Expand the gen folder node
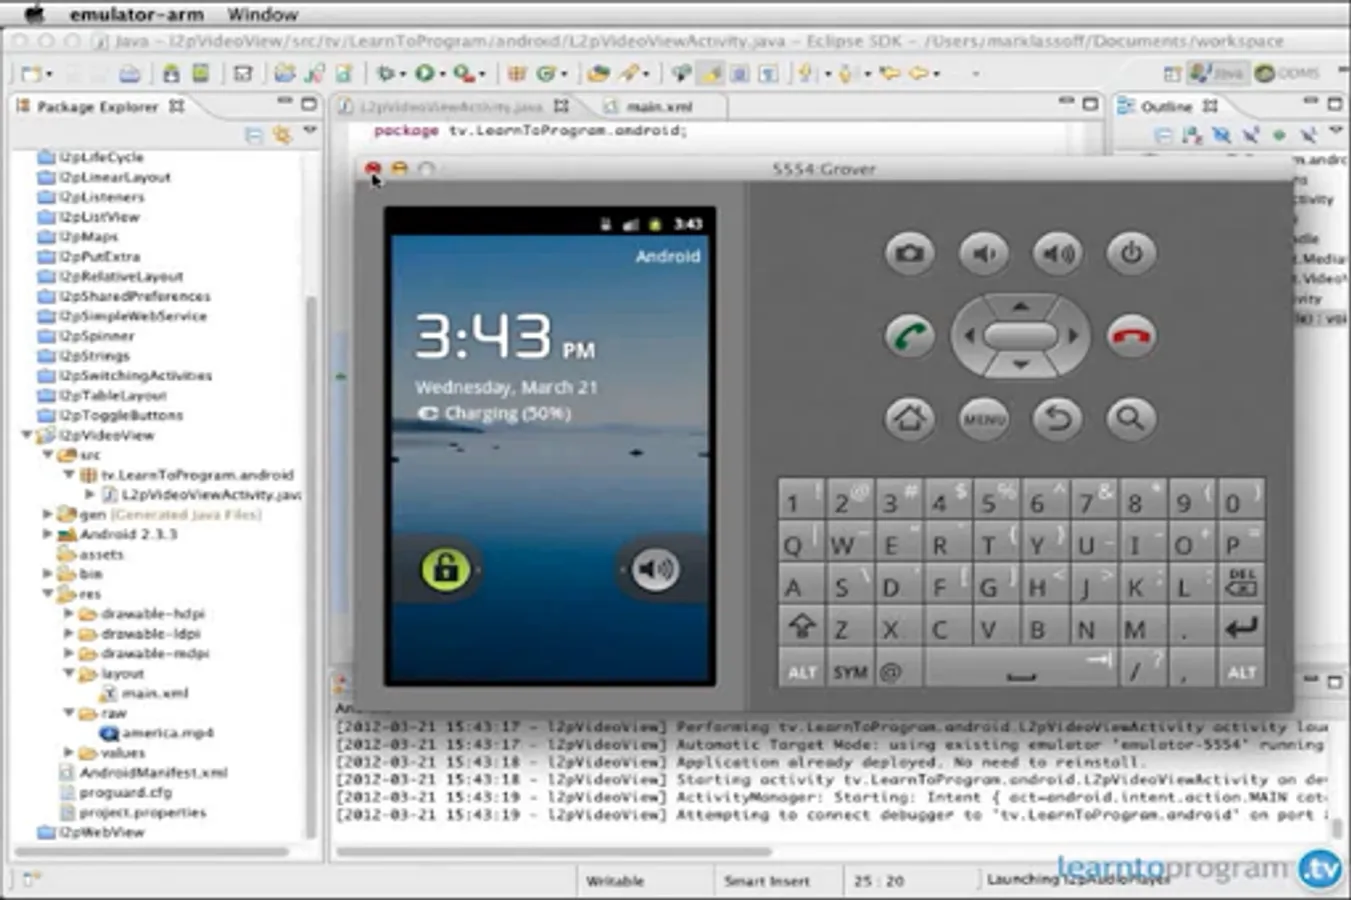 (47, 514)
